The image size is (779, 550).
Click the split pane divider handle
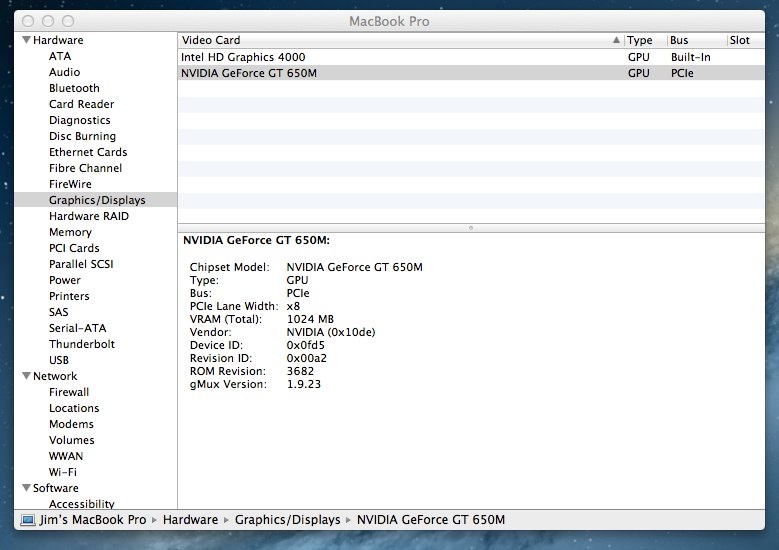pyautogui.click(x=471, y=228)
